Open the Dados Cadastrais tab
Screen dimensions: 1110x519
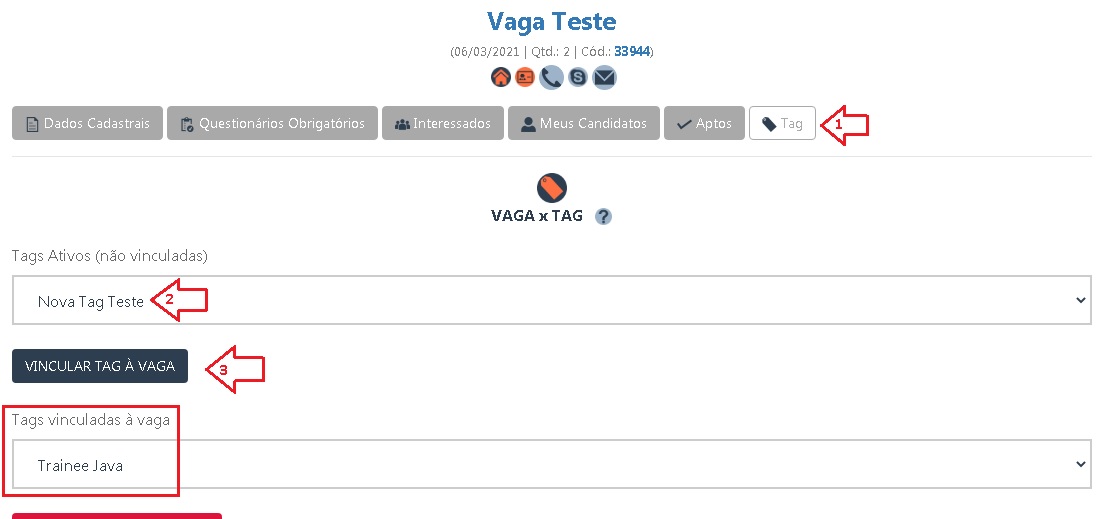88,123
